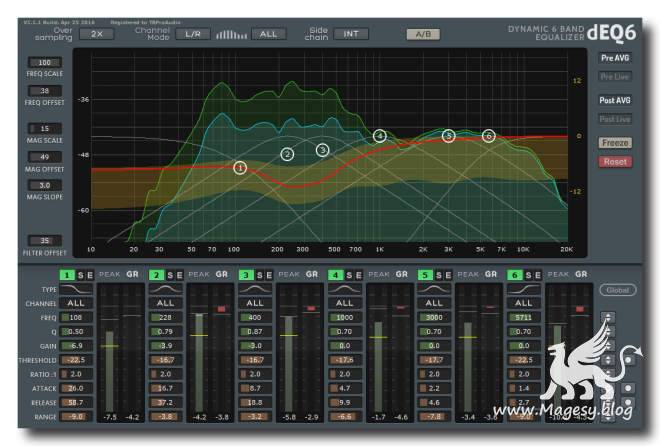Click band 2 Freq slider value 228
Image resolution: width=660 pixels, height=446 pixels.
[x=166, y=317]
